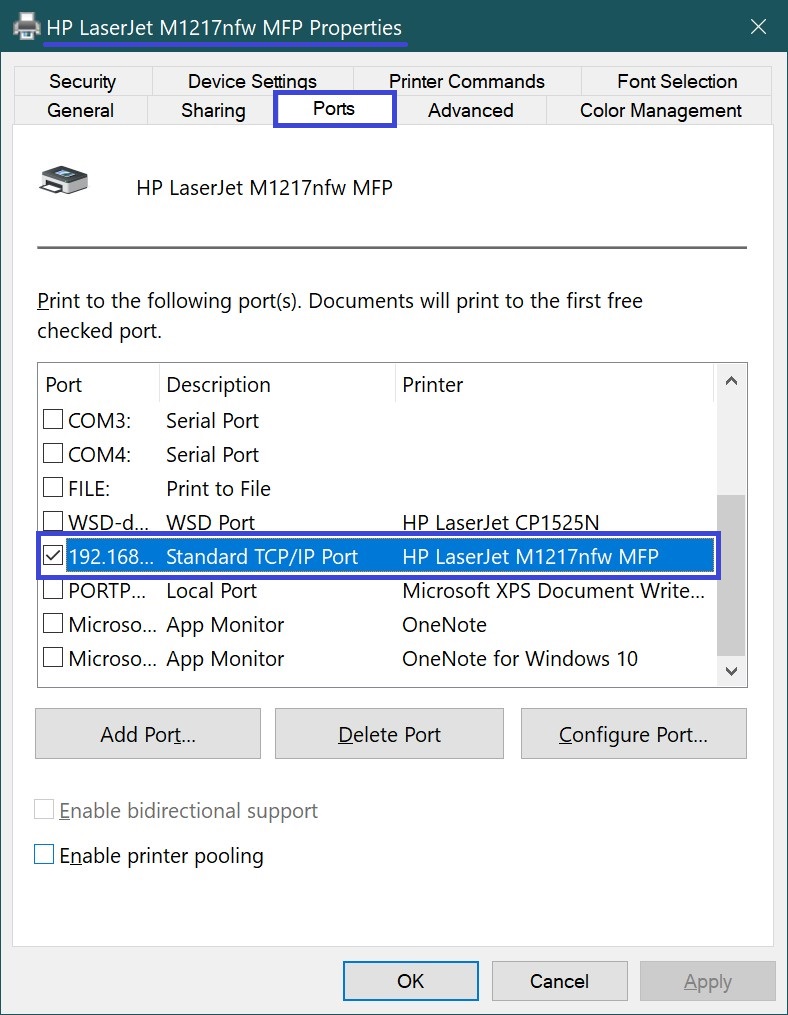Click the HP LaserJet printer image icon
Image resolution: width=788 pixels, height=1015 pixels.
pyautogui.click(x=63, y=180)
